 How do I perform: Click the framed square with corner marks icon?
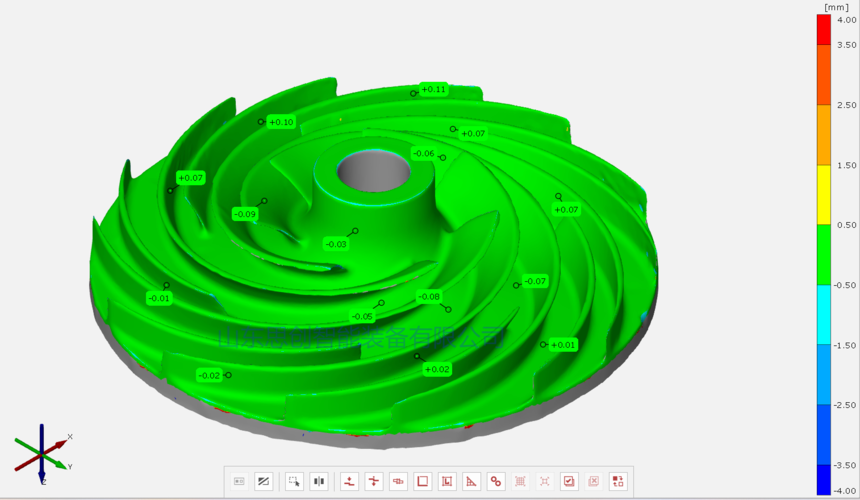coord(447,481)
